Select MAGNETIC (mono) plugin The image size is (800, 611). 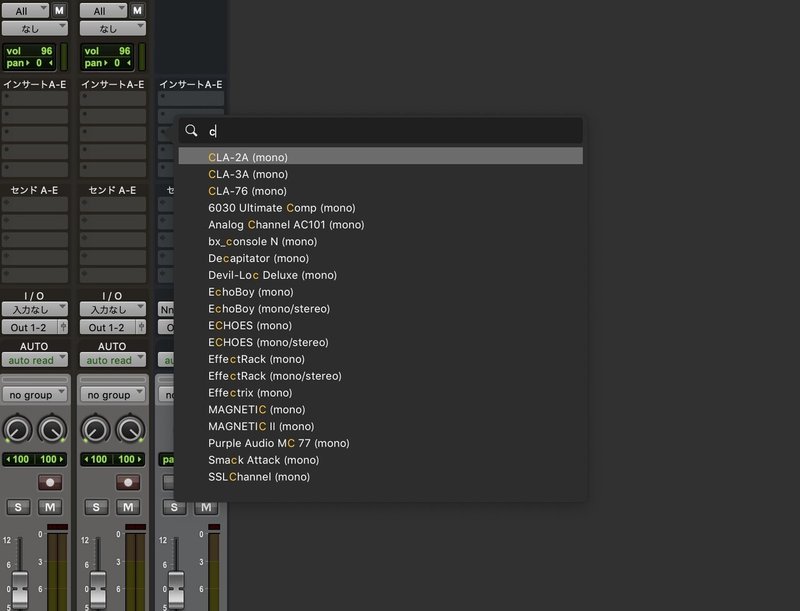[381, 410]
